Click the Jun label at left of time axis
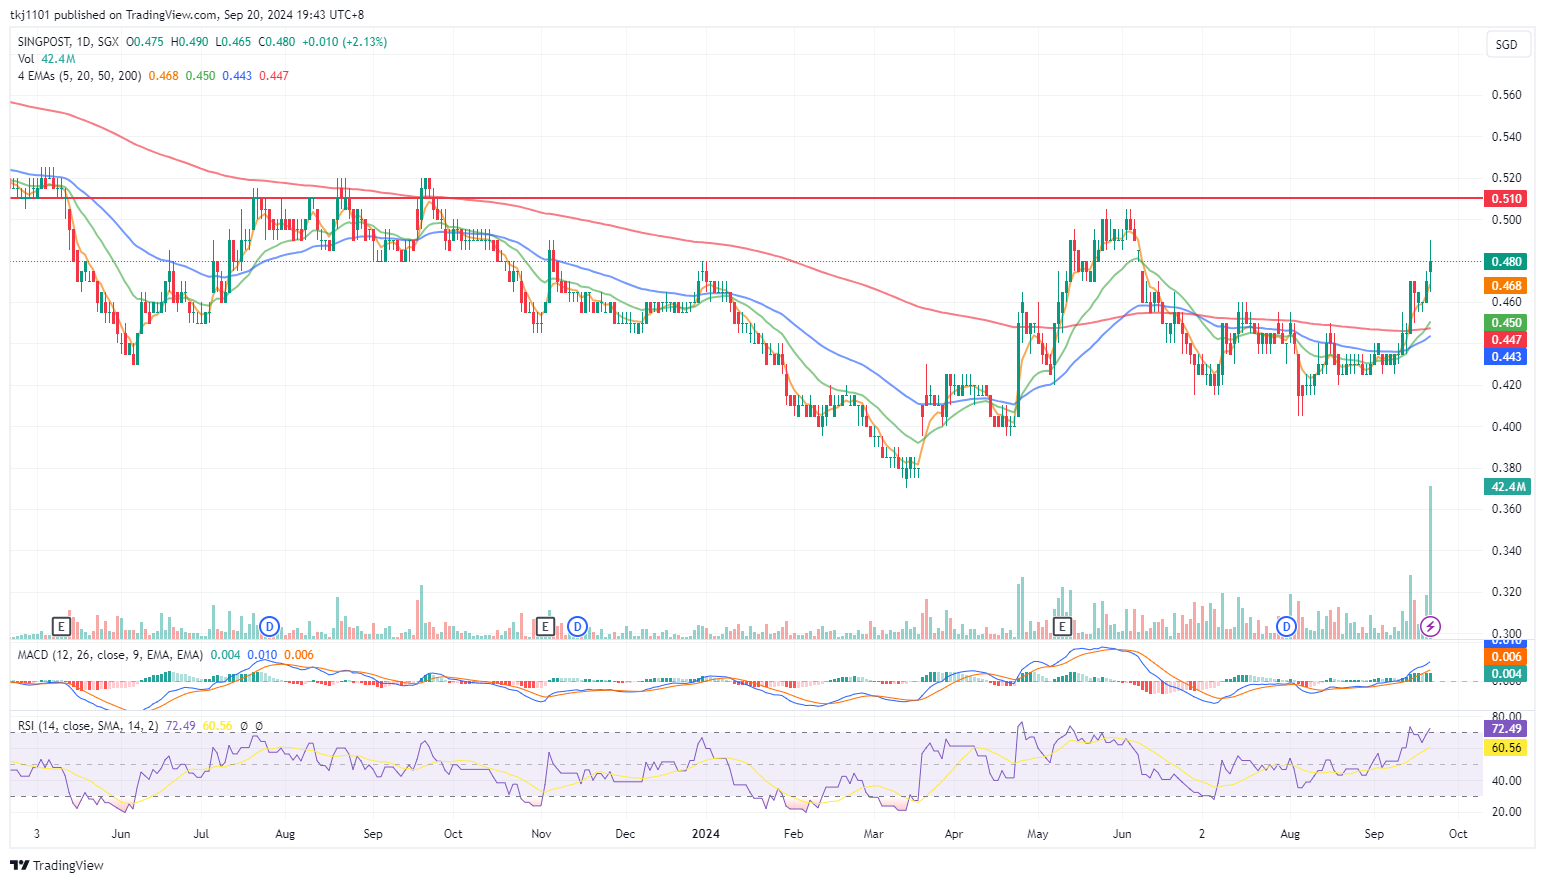The image size is (1545, 883). click(121, 834)
